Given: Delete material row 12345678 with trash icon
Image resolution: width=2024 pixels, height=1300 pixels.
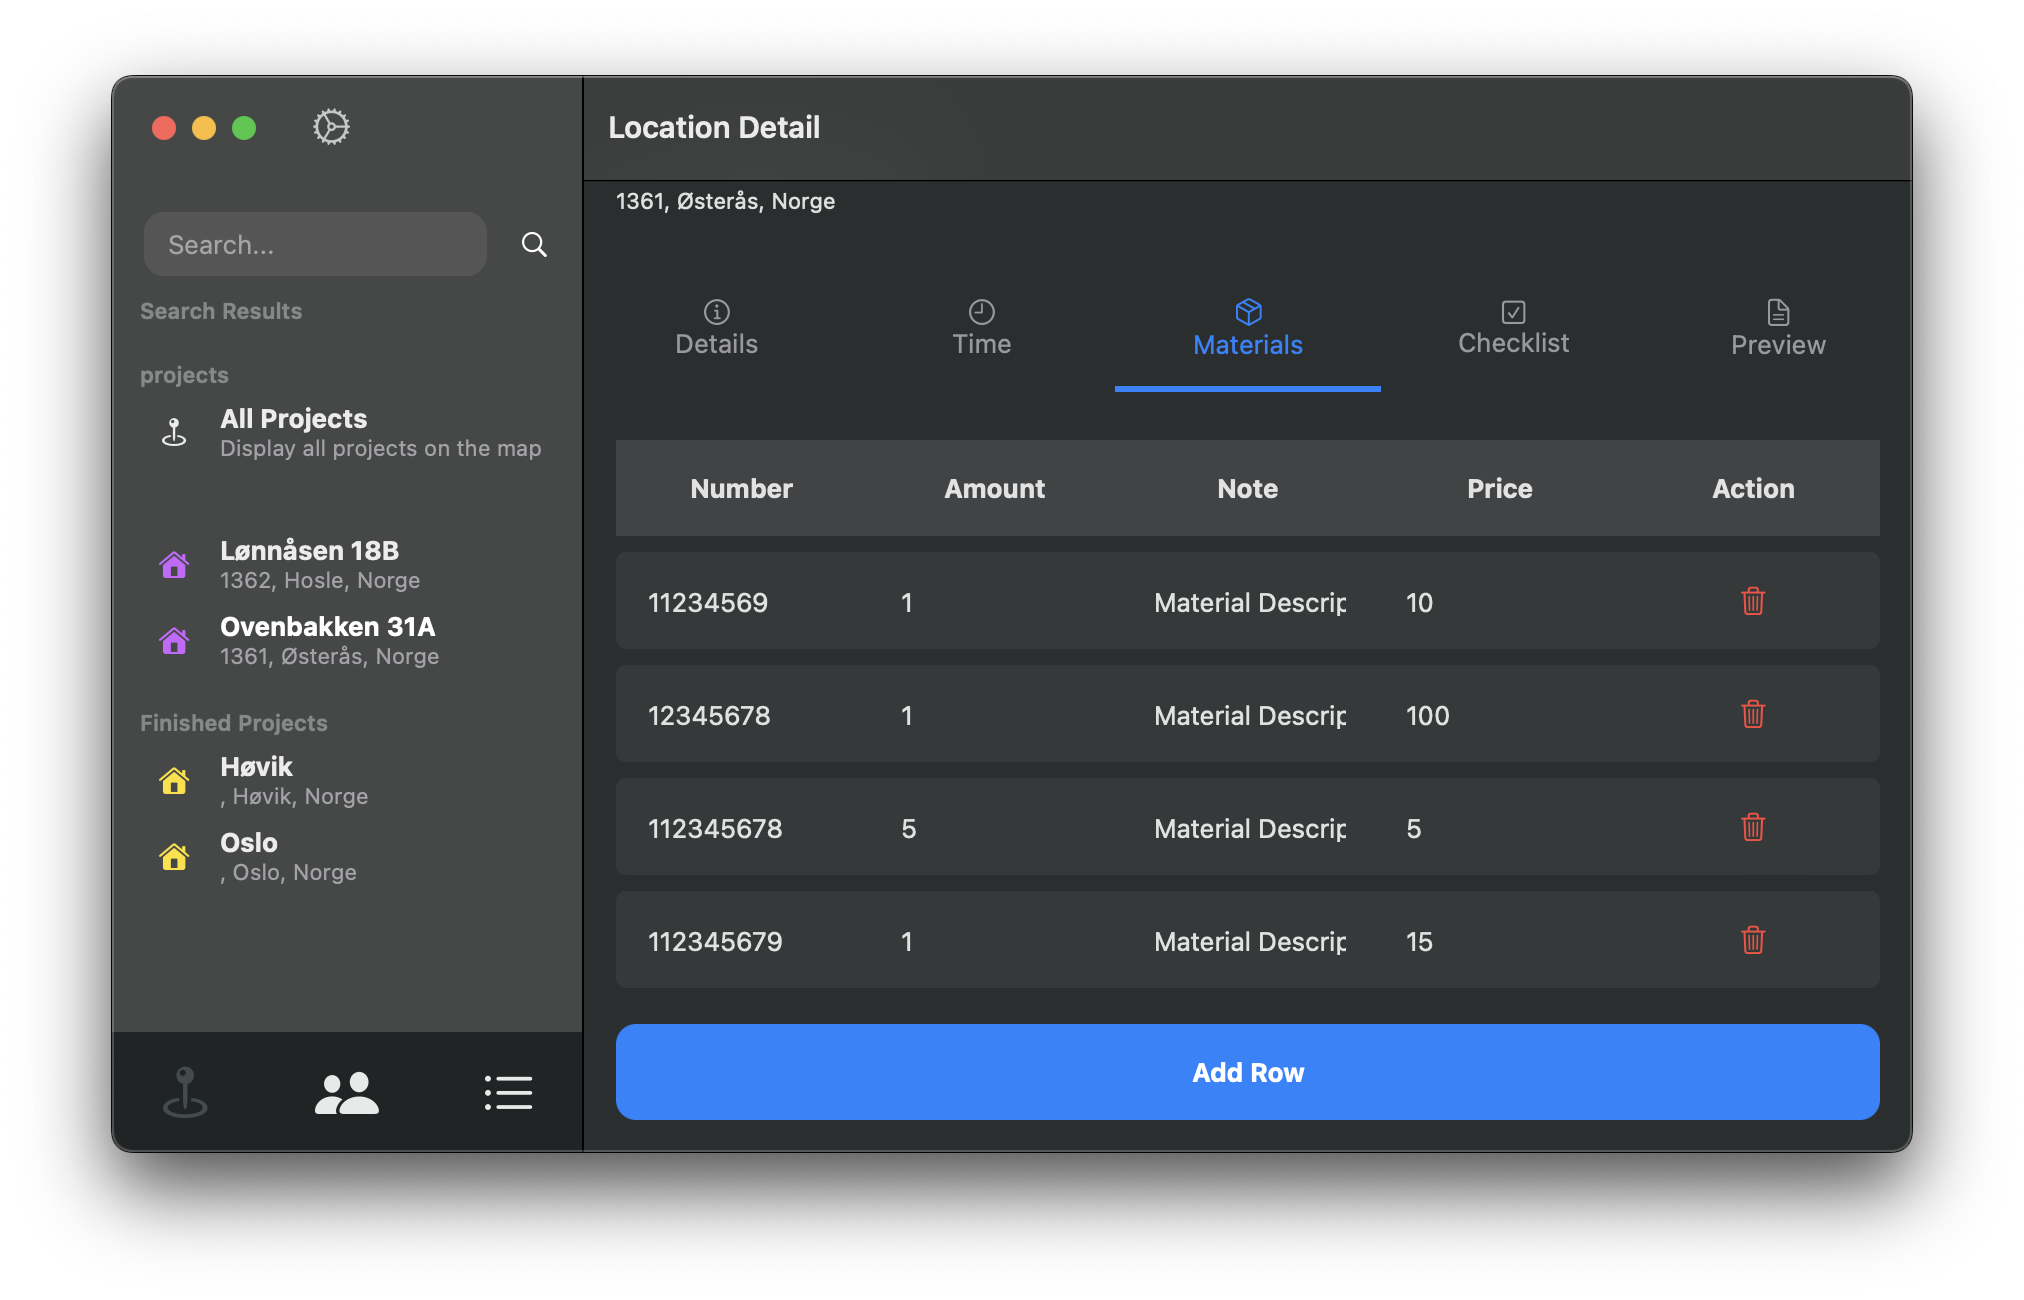Looking at the screenshot, I should (1753, 714).
